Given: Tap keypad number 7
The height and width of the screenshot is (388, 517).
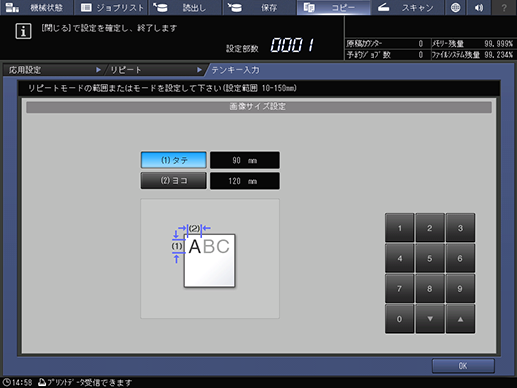Looking at the screenshot, I should (400, 289).
